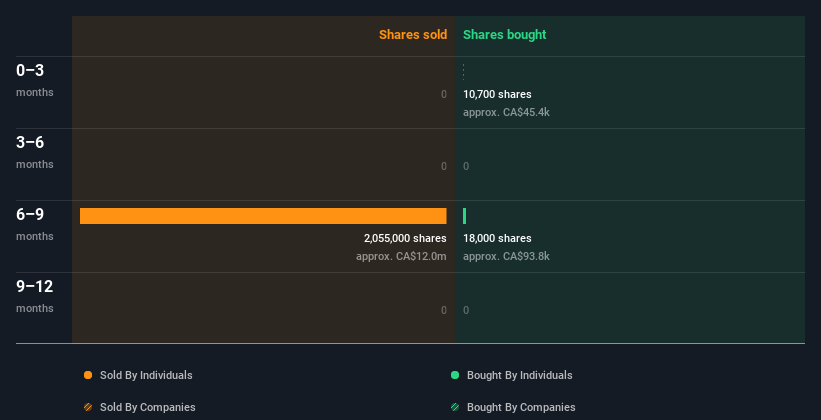The height and width of the screenshot is (420, 821).
Task: Toggle the Sold By Companies legend label
Action: coord(147,407)
